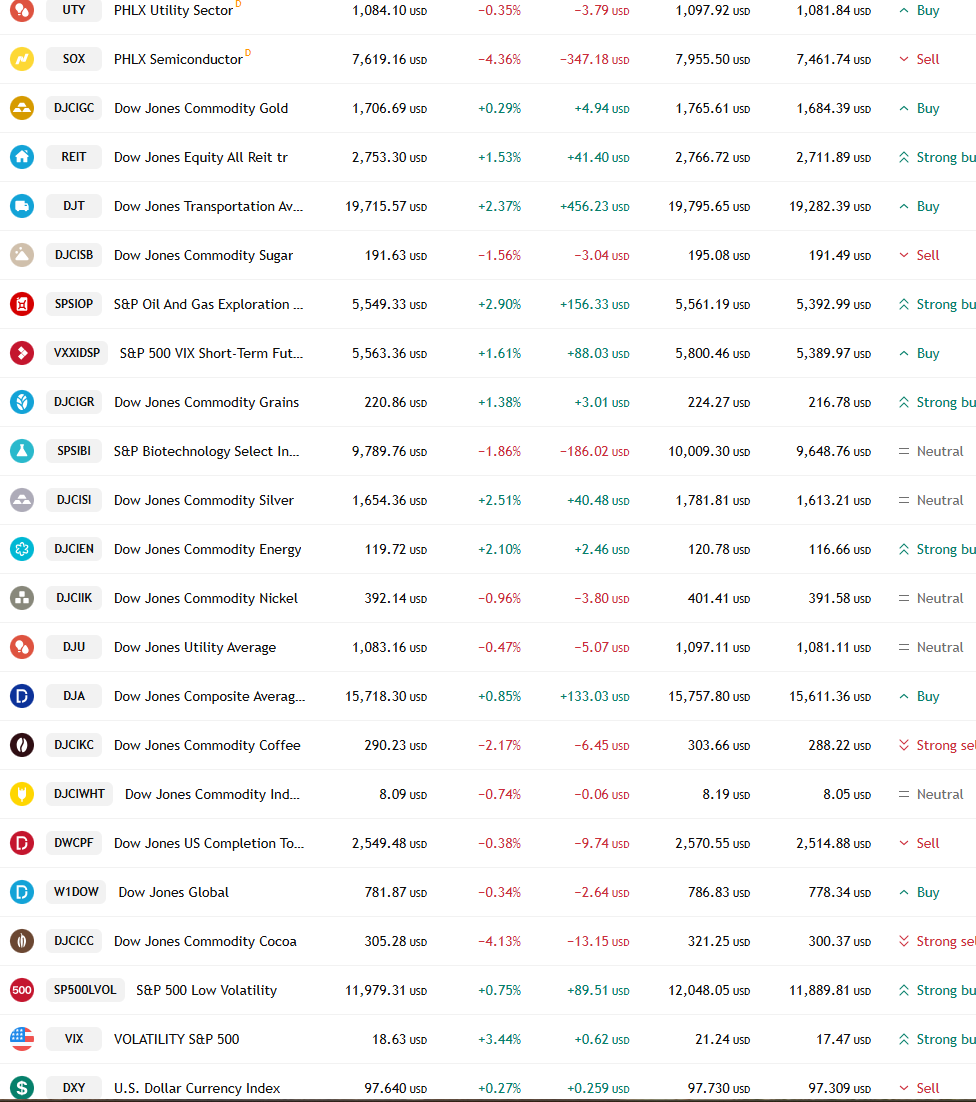
Task: Click the price 18.63 USD for VIX
Action: (x=399, y=1039)
